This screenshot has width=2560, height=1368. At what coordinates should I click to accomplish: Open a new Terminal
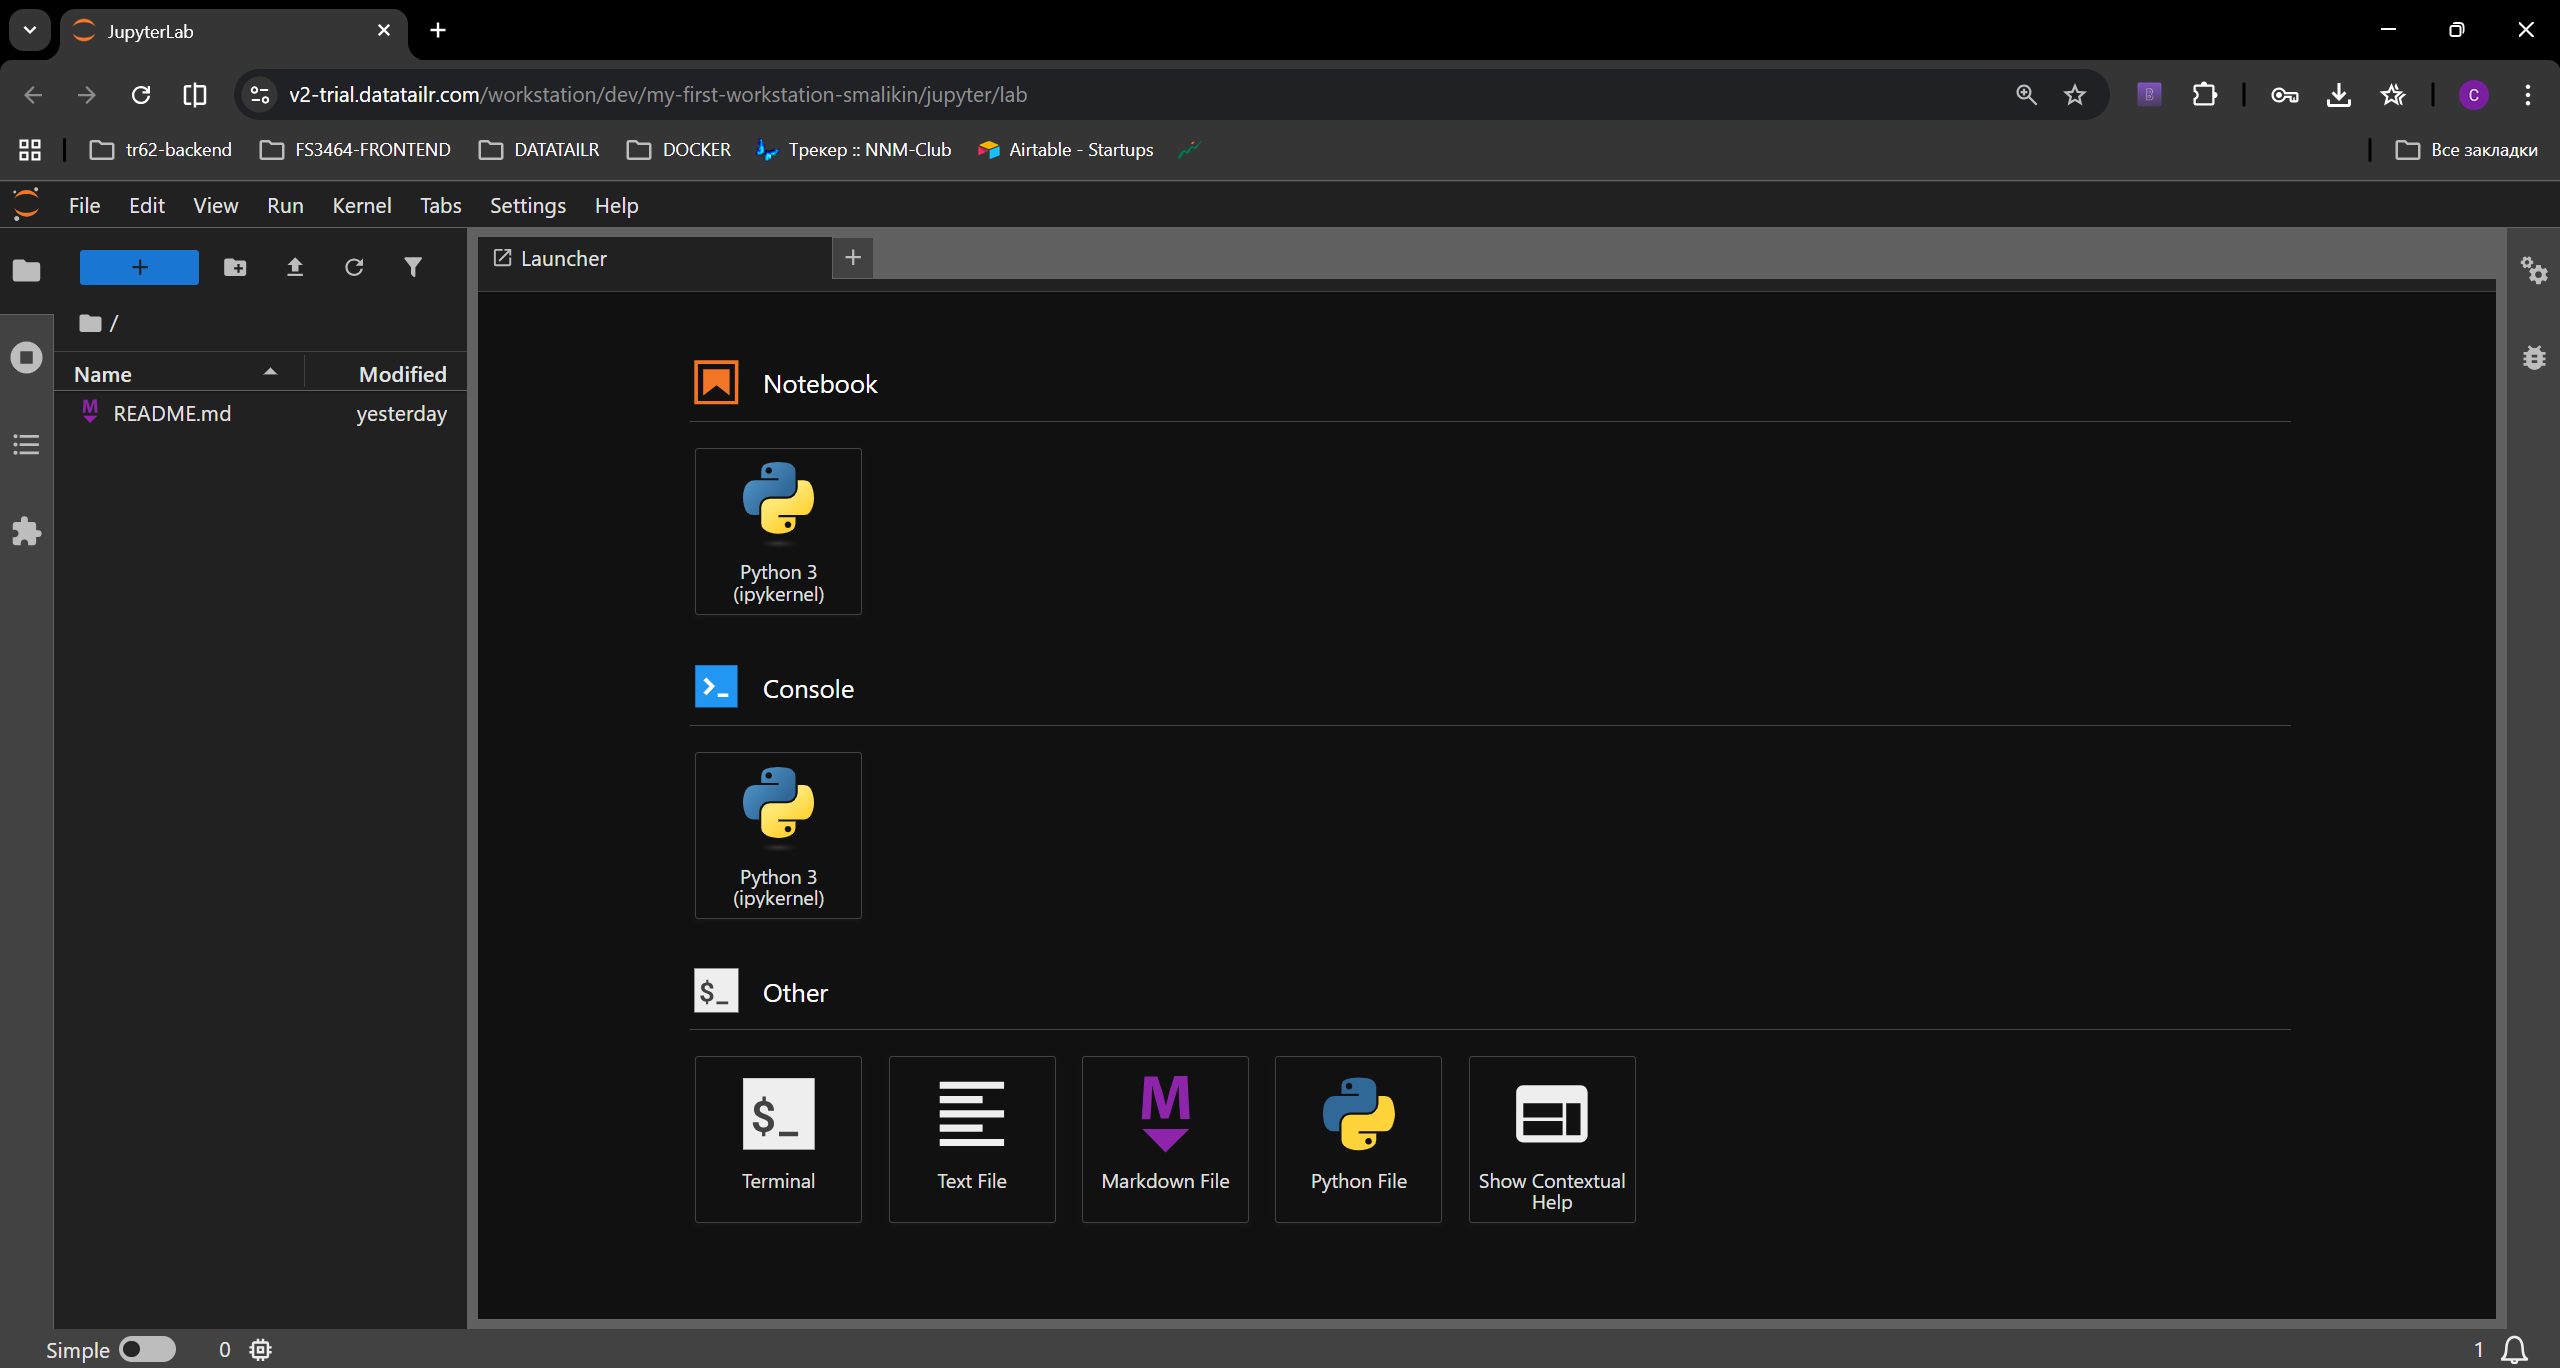(778, 1139)
